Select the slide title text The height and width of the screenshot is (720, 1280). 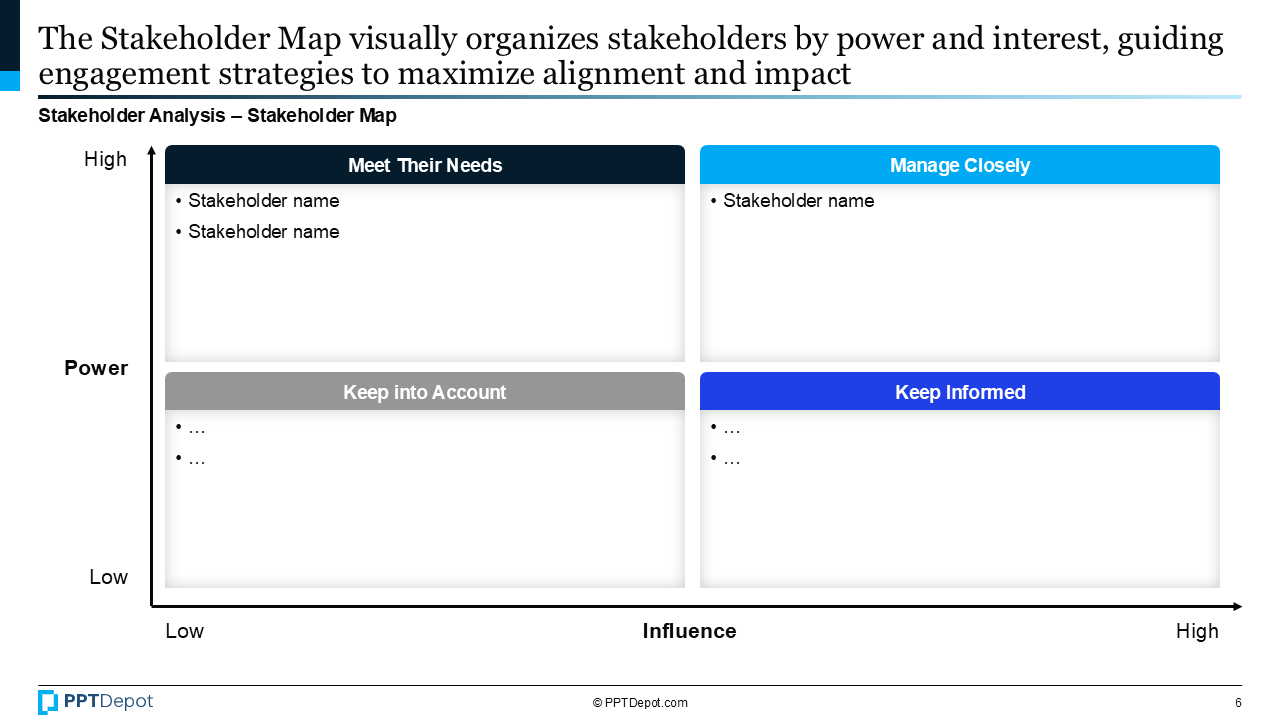[x=631, y=56]
